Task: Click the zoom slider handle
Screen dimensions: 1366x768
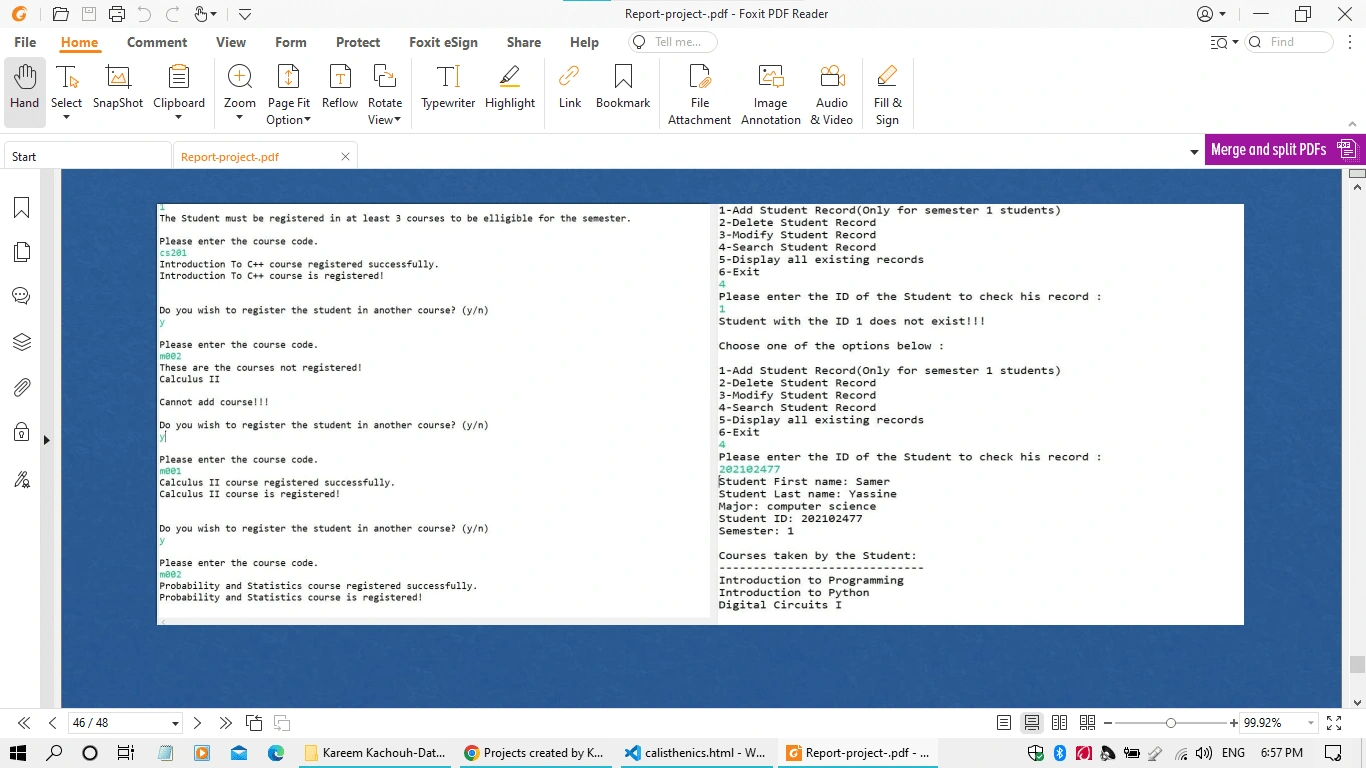Action: click(x=1170, y=723)
